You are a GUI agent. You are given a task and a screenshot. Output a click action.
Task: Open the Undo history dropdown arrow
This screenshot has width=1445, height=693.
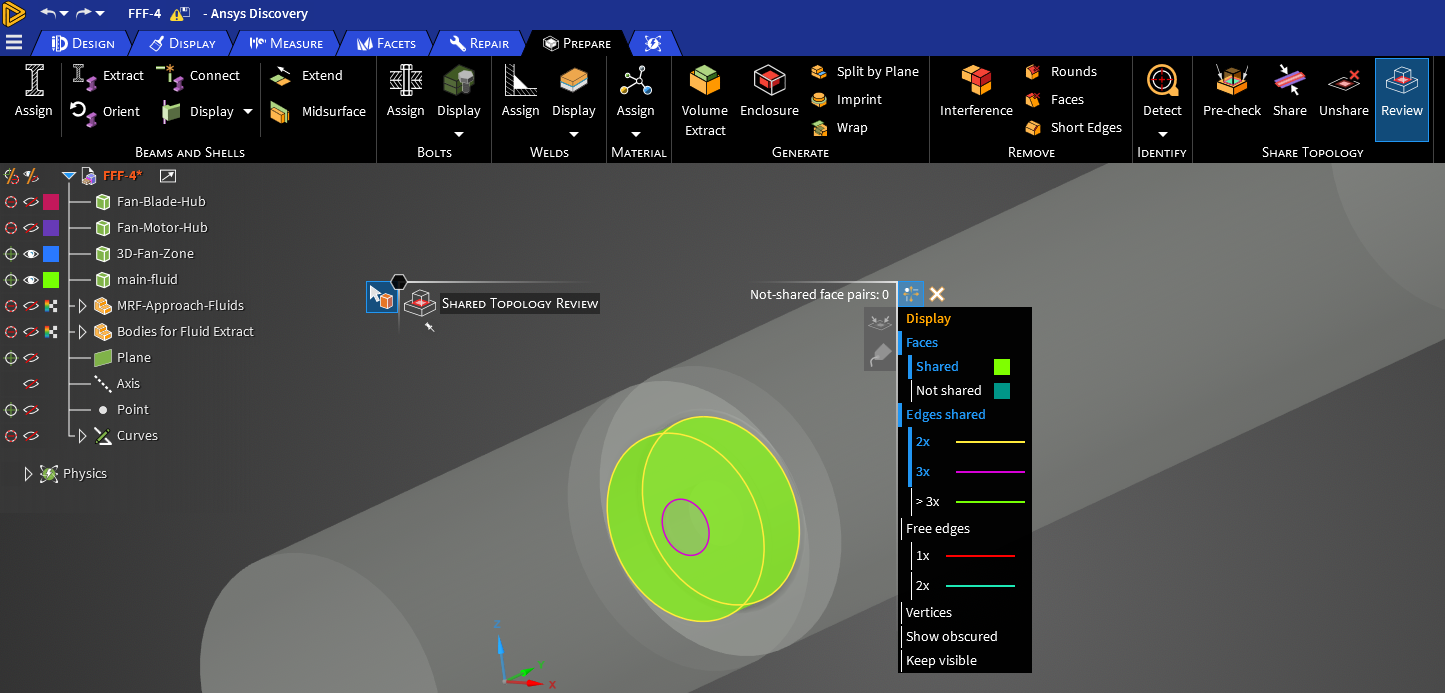[x=64, y=14]
